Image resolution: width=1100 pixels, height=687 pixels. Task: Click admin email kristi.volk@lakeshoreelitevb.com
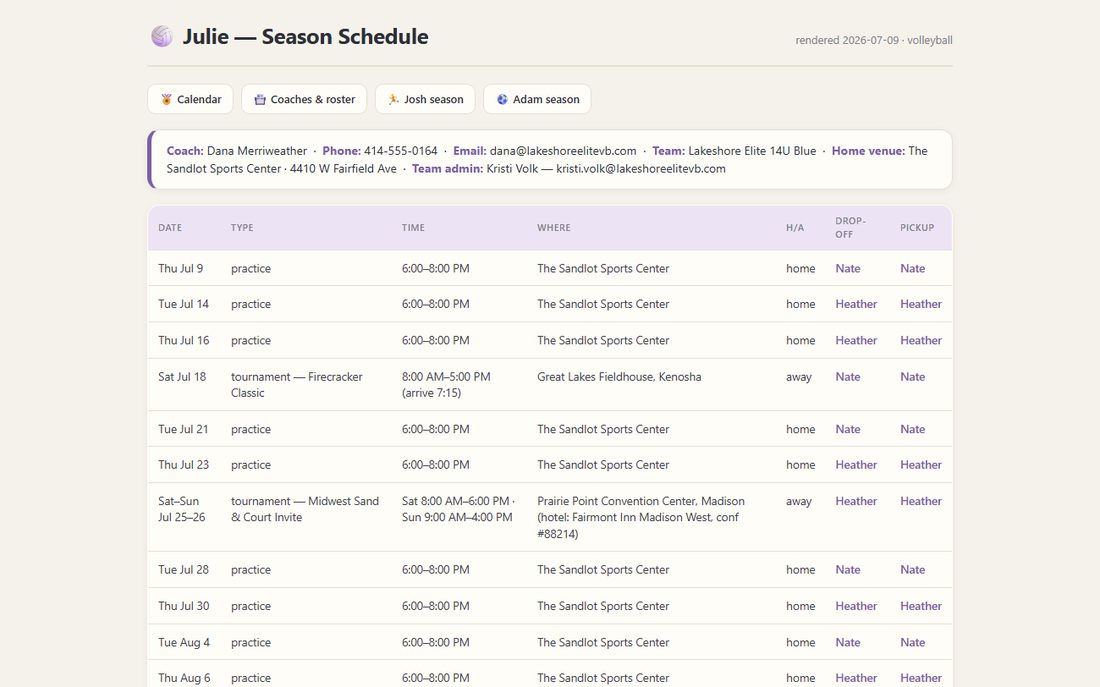(640, 168)
